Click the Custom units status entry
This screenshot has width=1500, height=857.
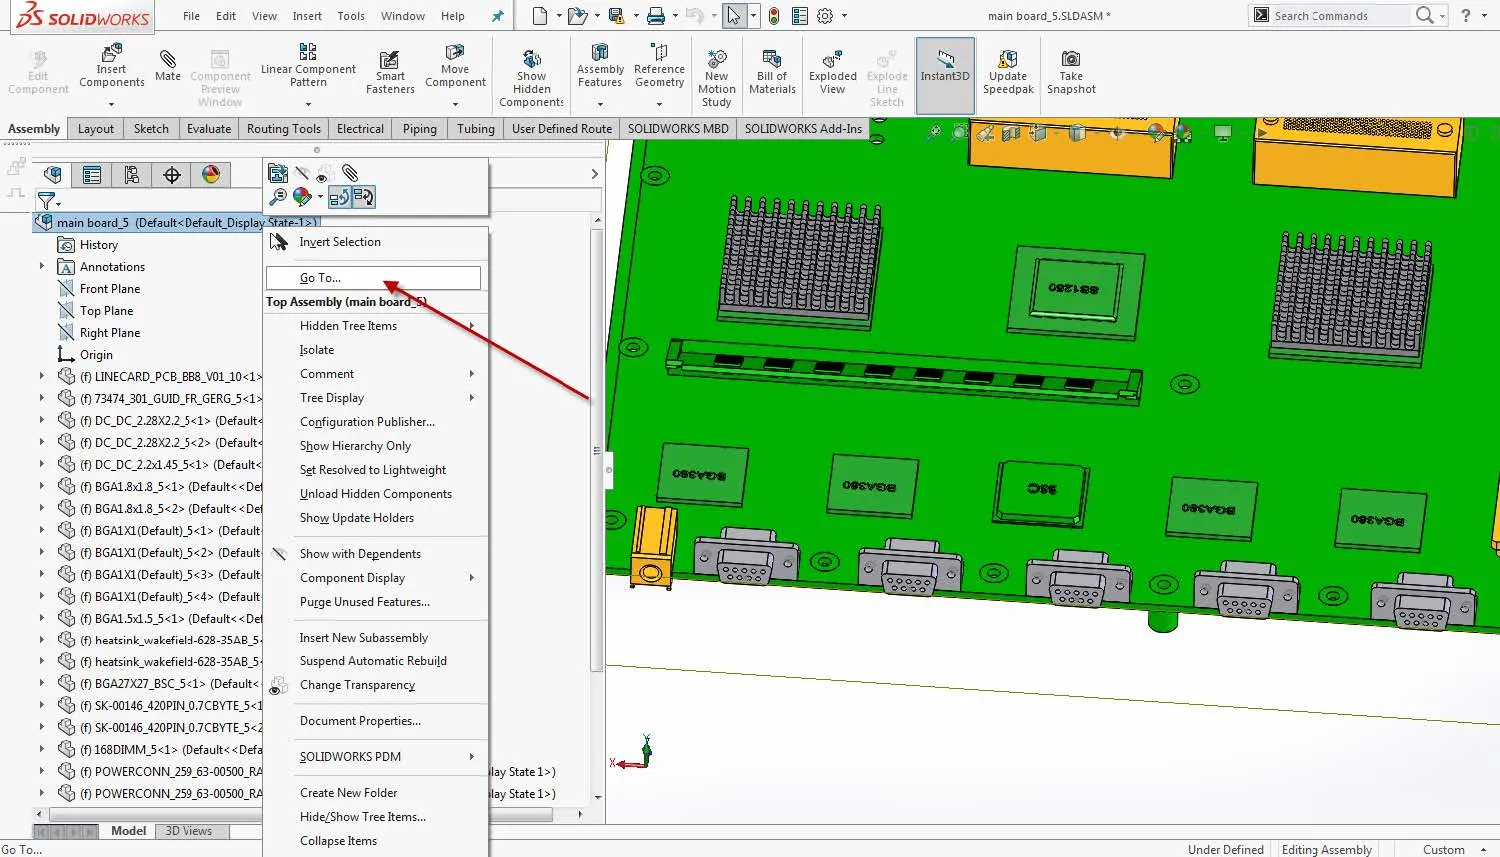tap(1443, 849)
